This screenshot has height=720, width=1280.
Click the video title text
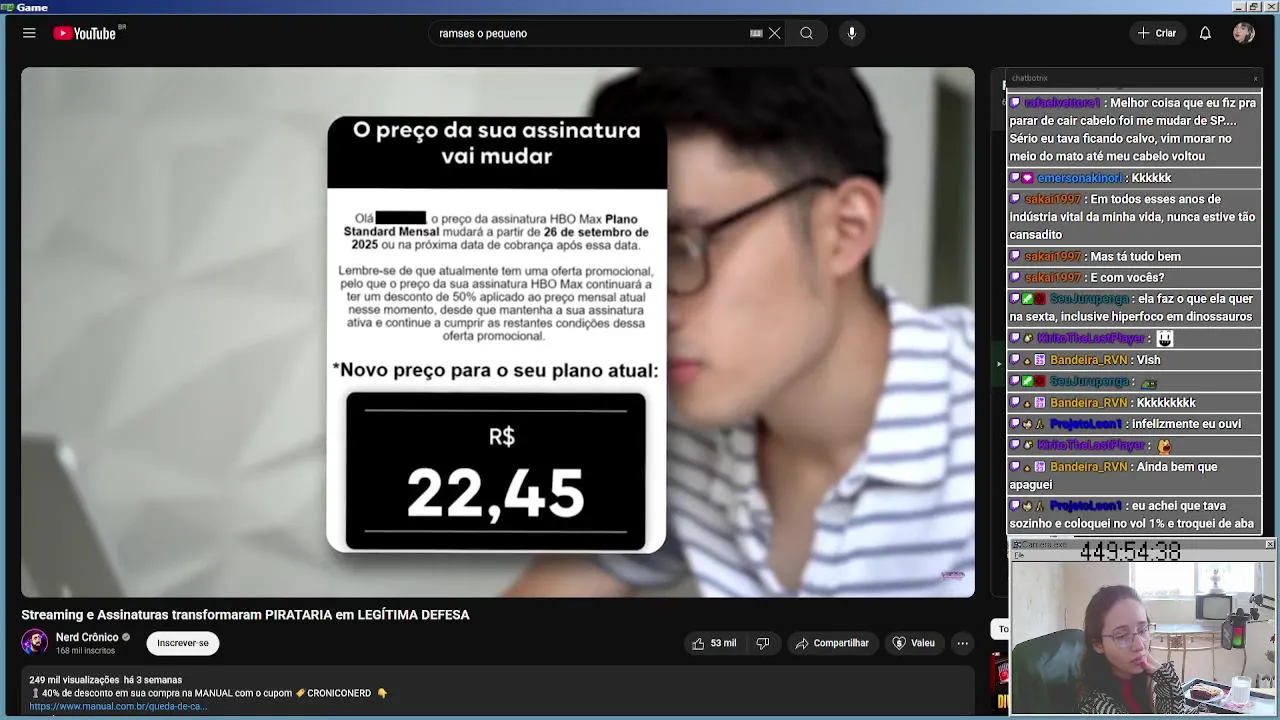point(245,615)
